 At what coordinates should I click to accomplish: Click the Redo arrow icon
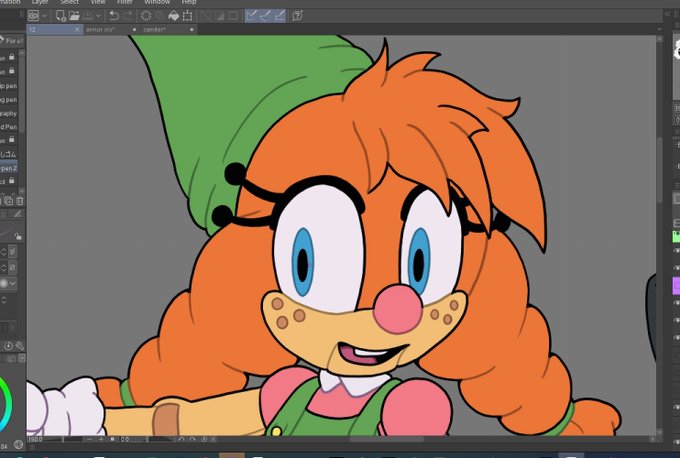point(128,16)
